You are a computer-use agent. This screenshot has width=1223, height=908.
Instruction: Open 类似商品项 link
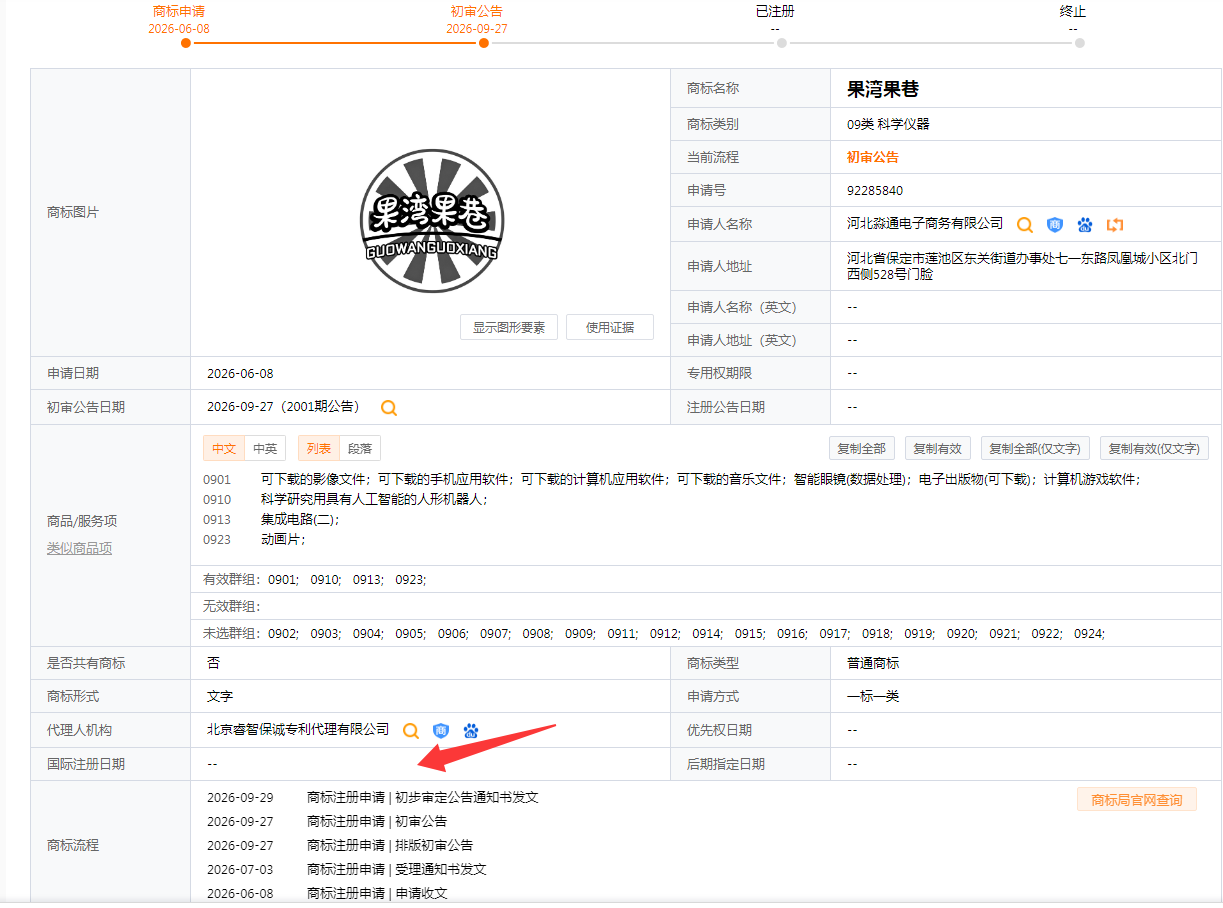80,548
